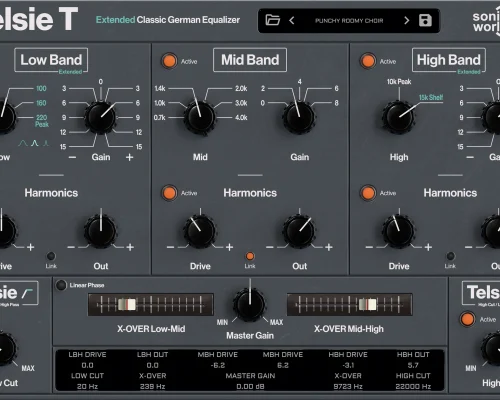Toggle the High Band Active button
The width and height of the screenshot is (500, 400).
tap(368, 61)
